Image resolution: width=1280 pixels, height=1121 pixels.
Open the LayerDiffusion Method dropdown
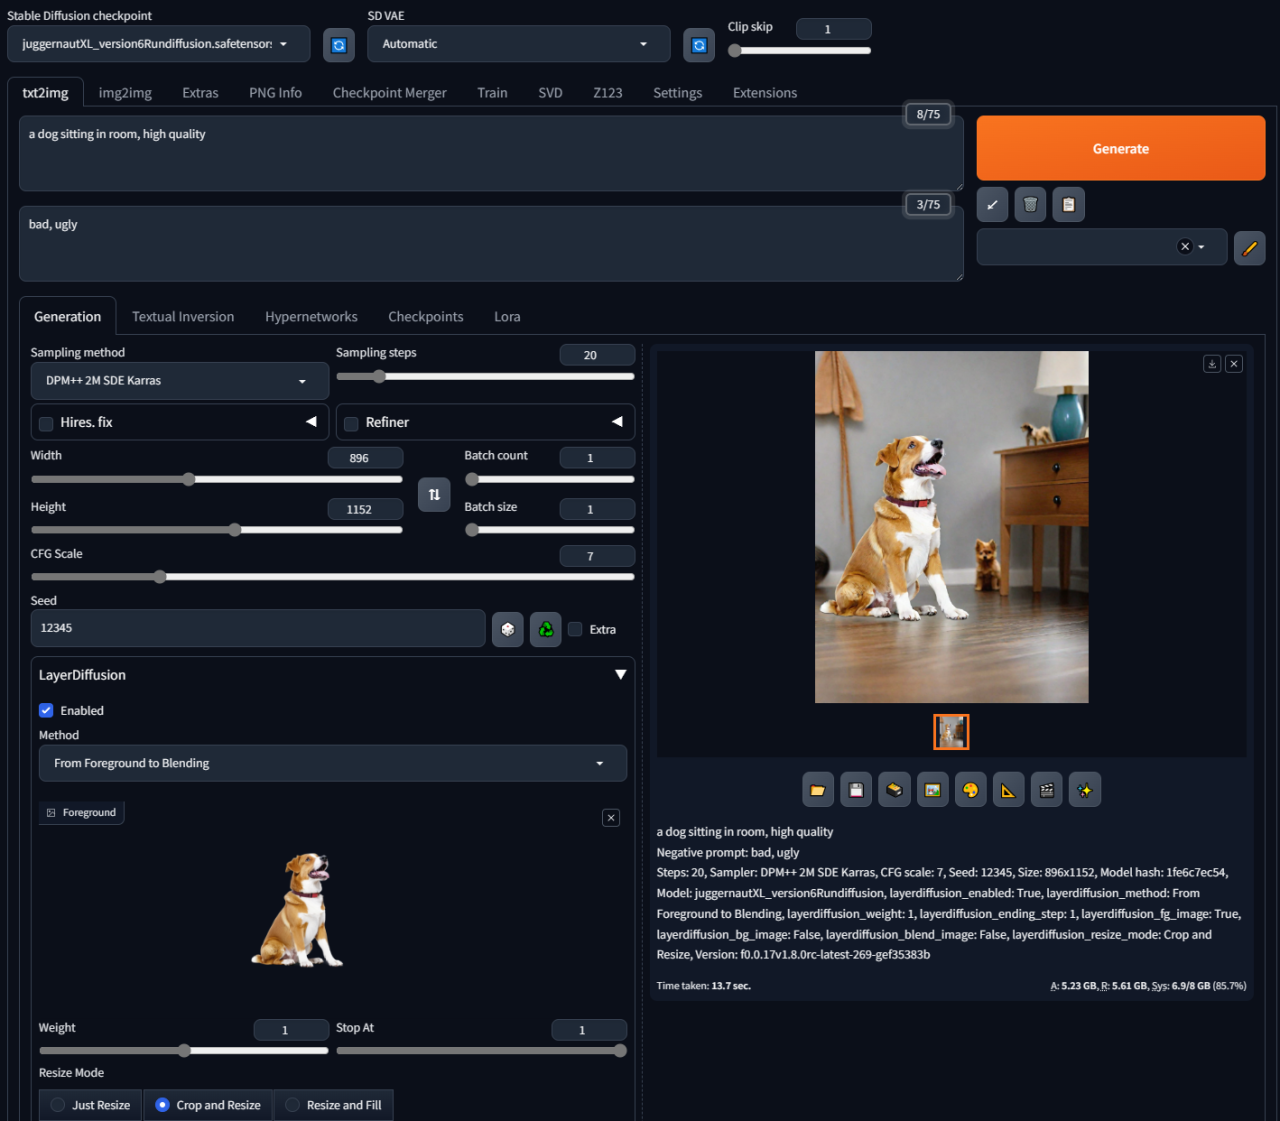(333, 763)
